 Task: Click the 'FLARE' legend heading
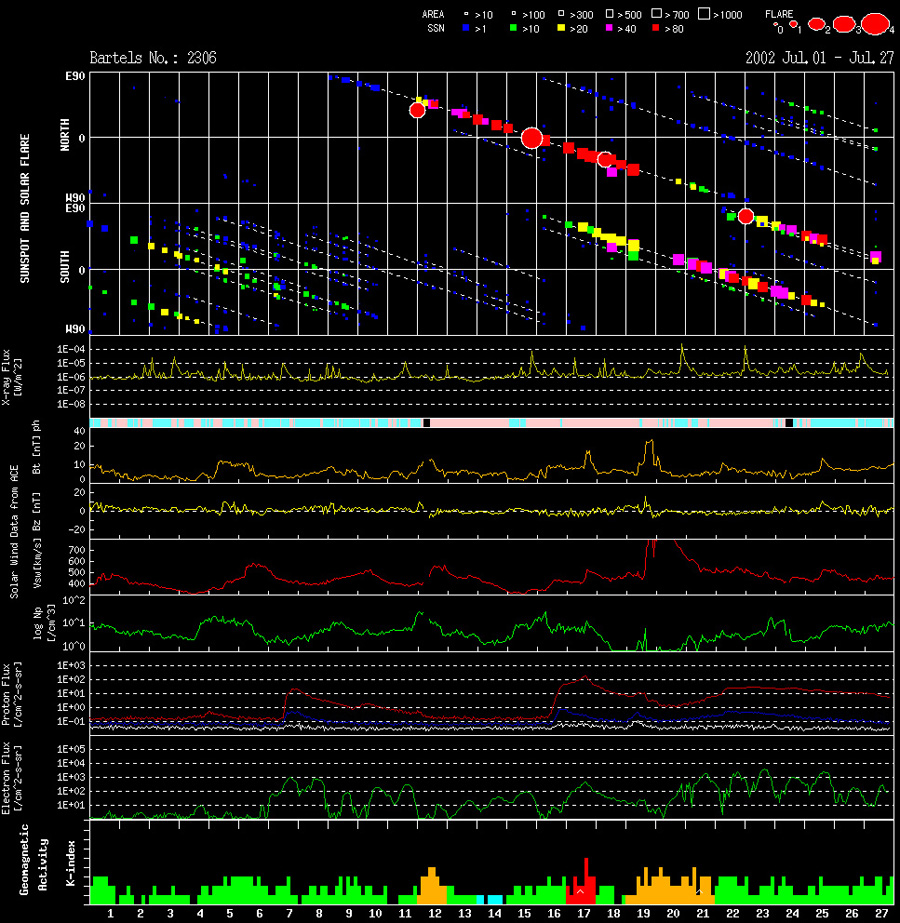779,14
